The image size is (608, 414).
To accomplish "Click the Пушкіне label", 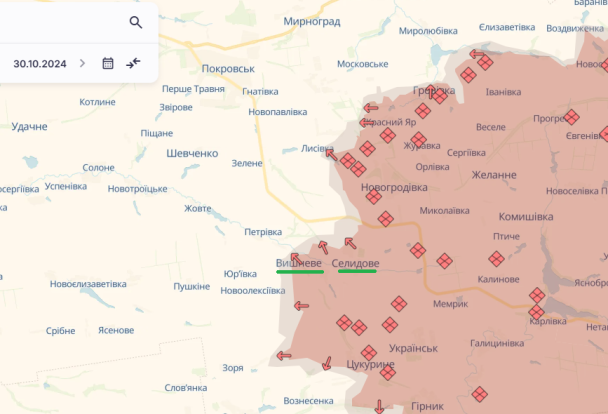I will click(x=192, y=286).
